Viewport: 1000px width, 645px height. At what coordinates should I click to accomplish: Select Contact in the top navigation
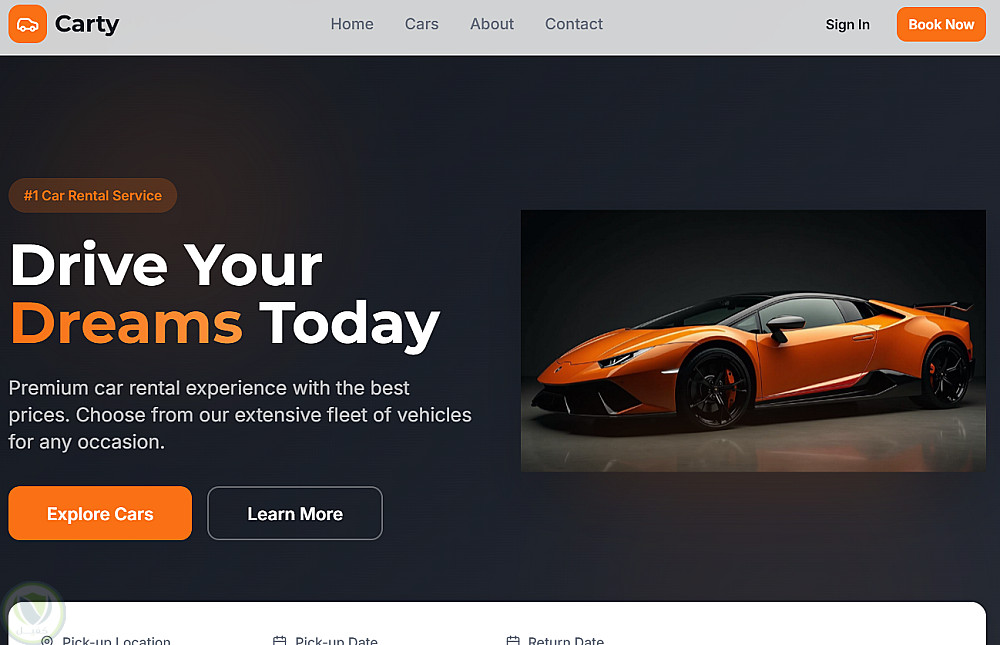pos(573,24)
